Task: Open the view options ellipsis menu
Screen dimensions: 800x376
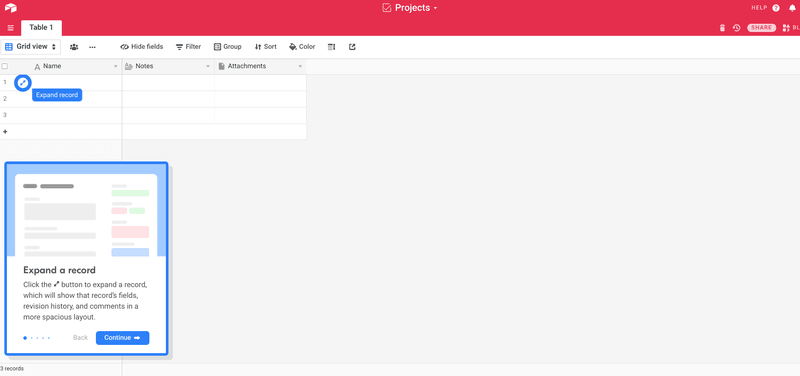Action: [x=92, y=47]
